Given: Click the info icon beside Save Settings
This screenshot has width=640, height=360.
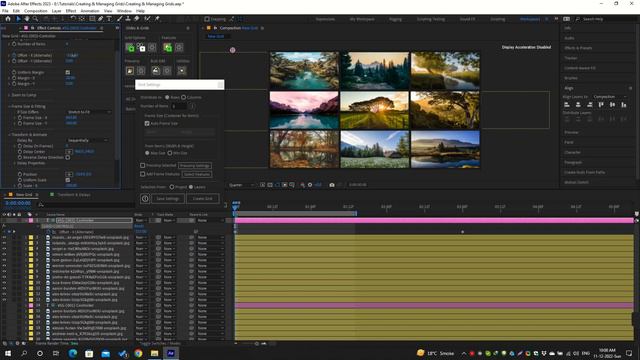Looking at the screenshot, I should point(145,199).
